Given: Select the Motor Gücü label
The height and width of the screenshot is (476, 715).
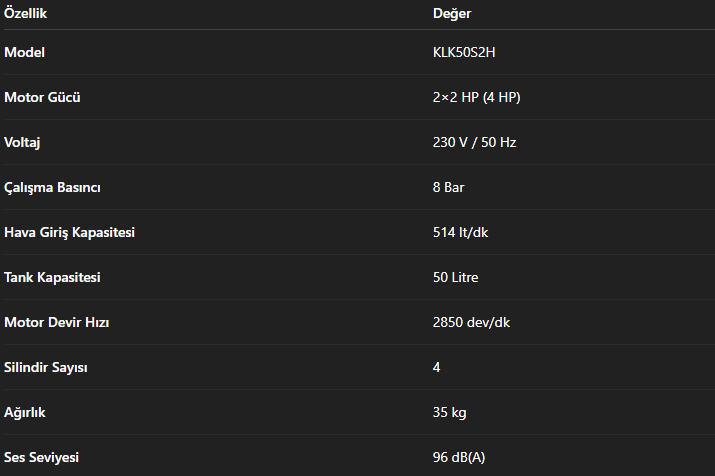Looking at the screenshot, I should tap(42, 97).
